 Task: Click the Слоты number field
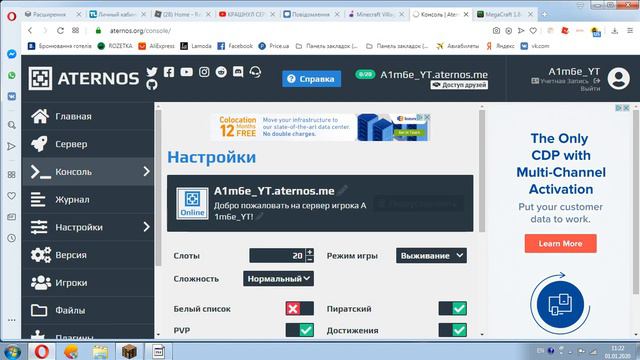coord(278,256)
